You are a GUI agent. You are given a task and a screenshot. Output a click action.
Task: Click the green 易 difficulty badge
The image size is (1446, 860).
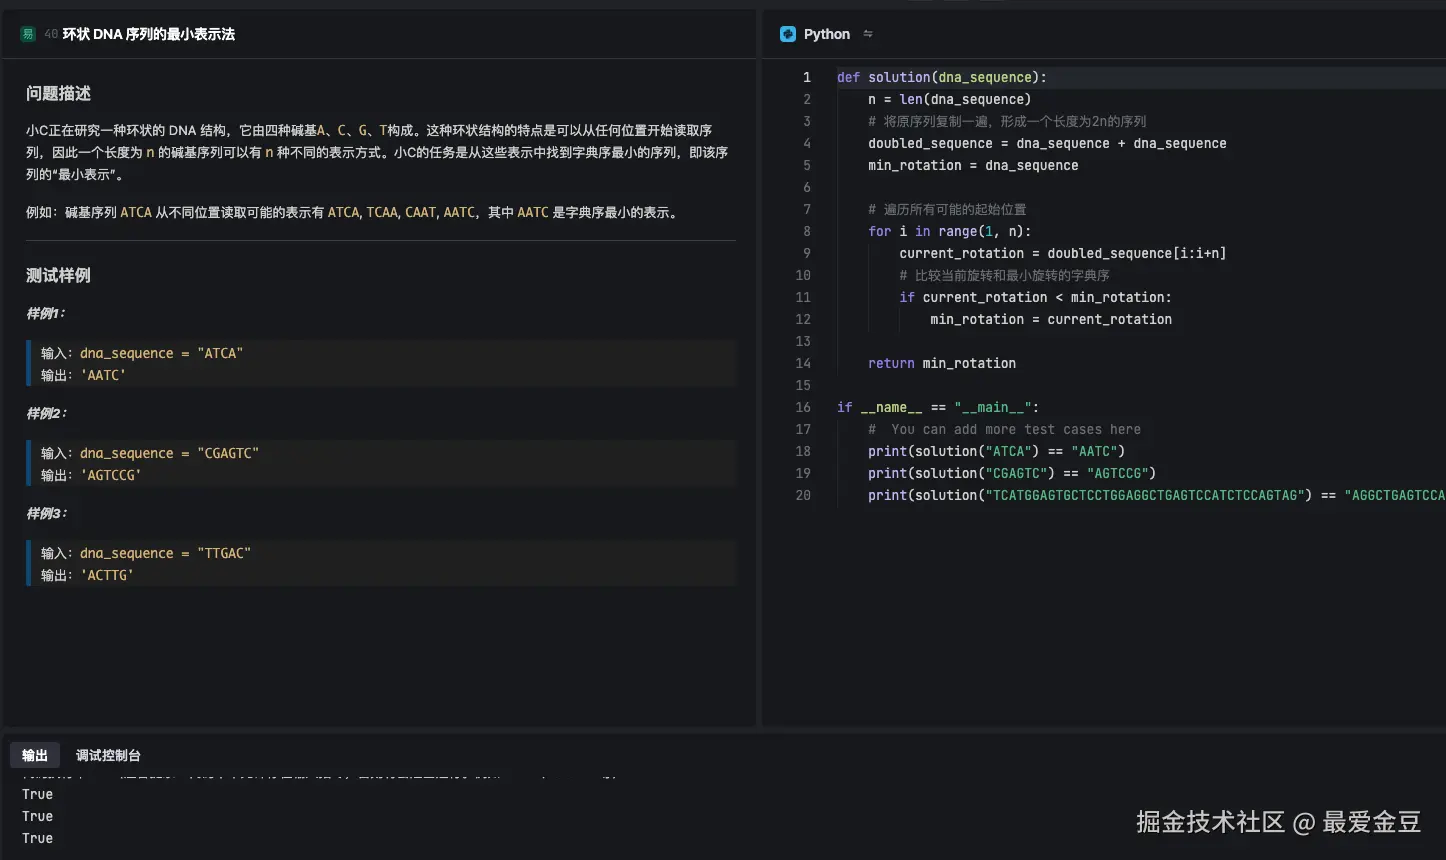28,34
